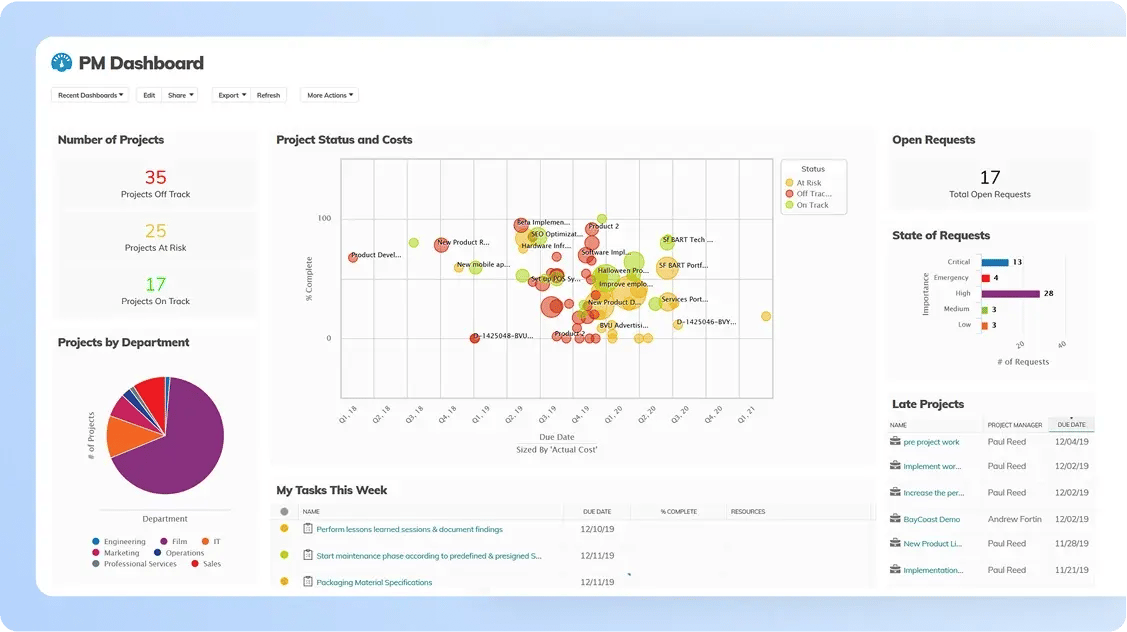
Task: Open the Export dropdown
Action: tap(231, 94)
